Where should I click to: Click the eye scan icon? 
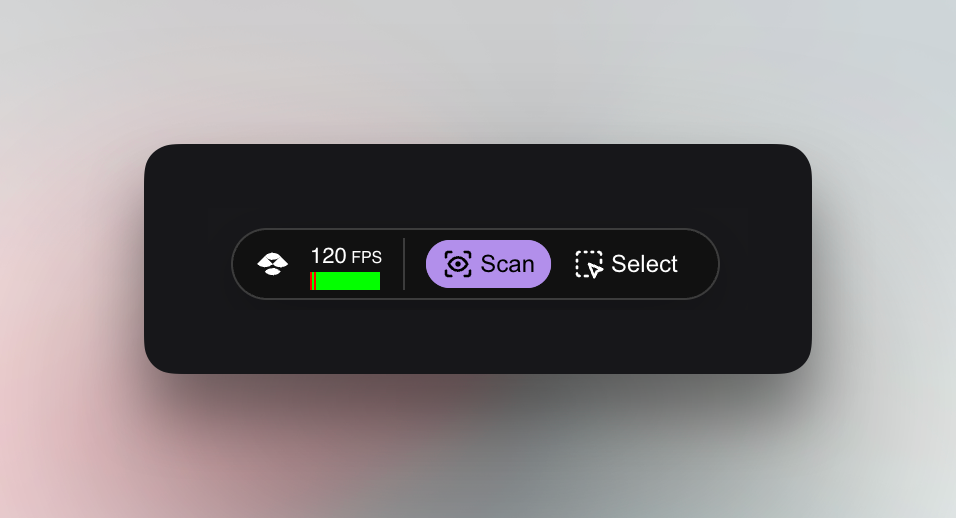click(x=458, y=264)
